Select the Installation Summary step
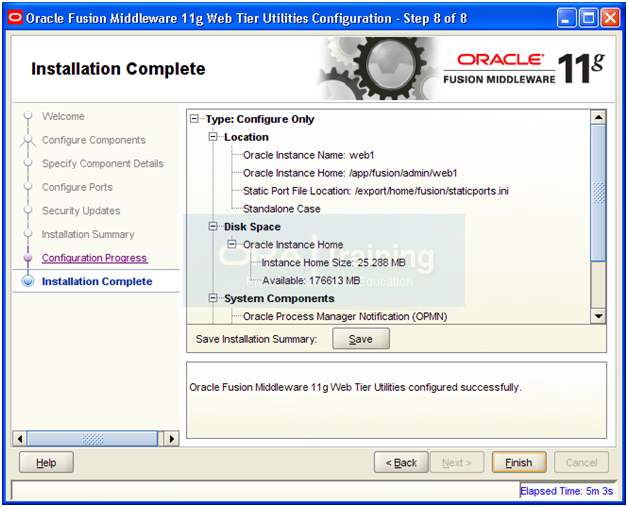The width and height of the screenshot is (628, 507). (88, 234)
